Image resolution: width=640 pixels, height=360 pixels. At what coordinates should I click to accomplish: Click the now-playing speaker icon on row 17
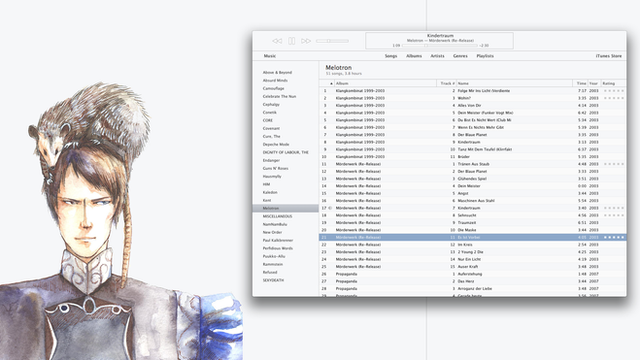coord(330,208)
